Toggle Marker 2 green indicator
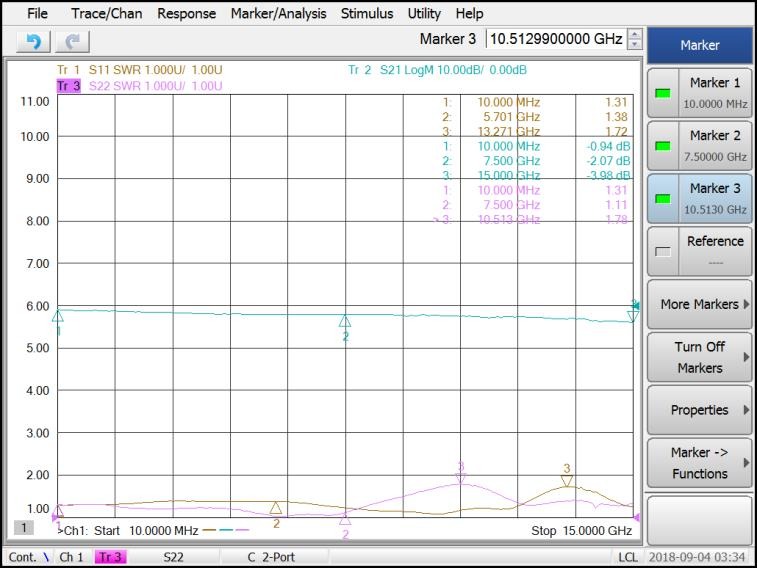The height and width of the screenshot is (568, 758). click(662, 146)
